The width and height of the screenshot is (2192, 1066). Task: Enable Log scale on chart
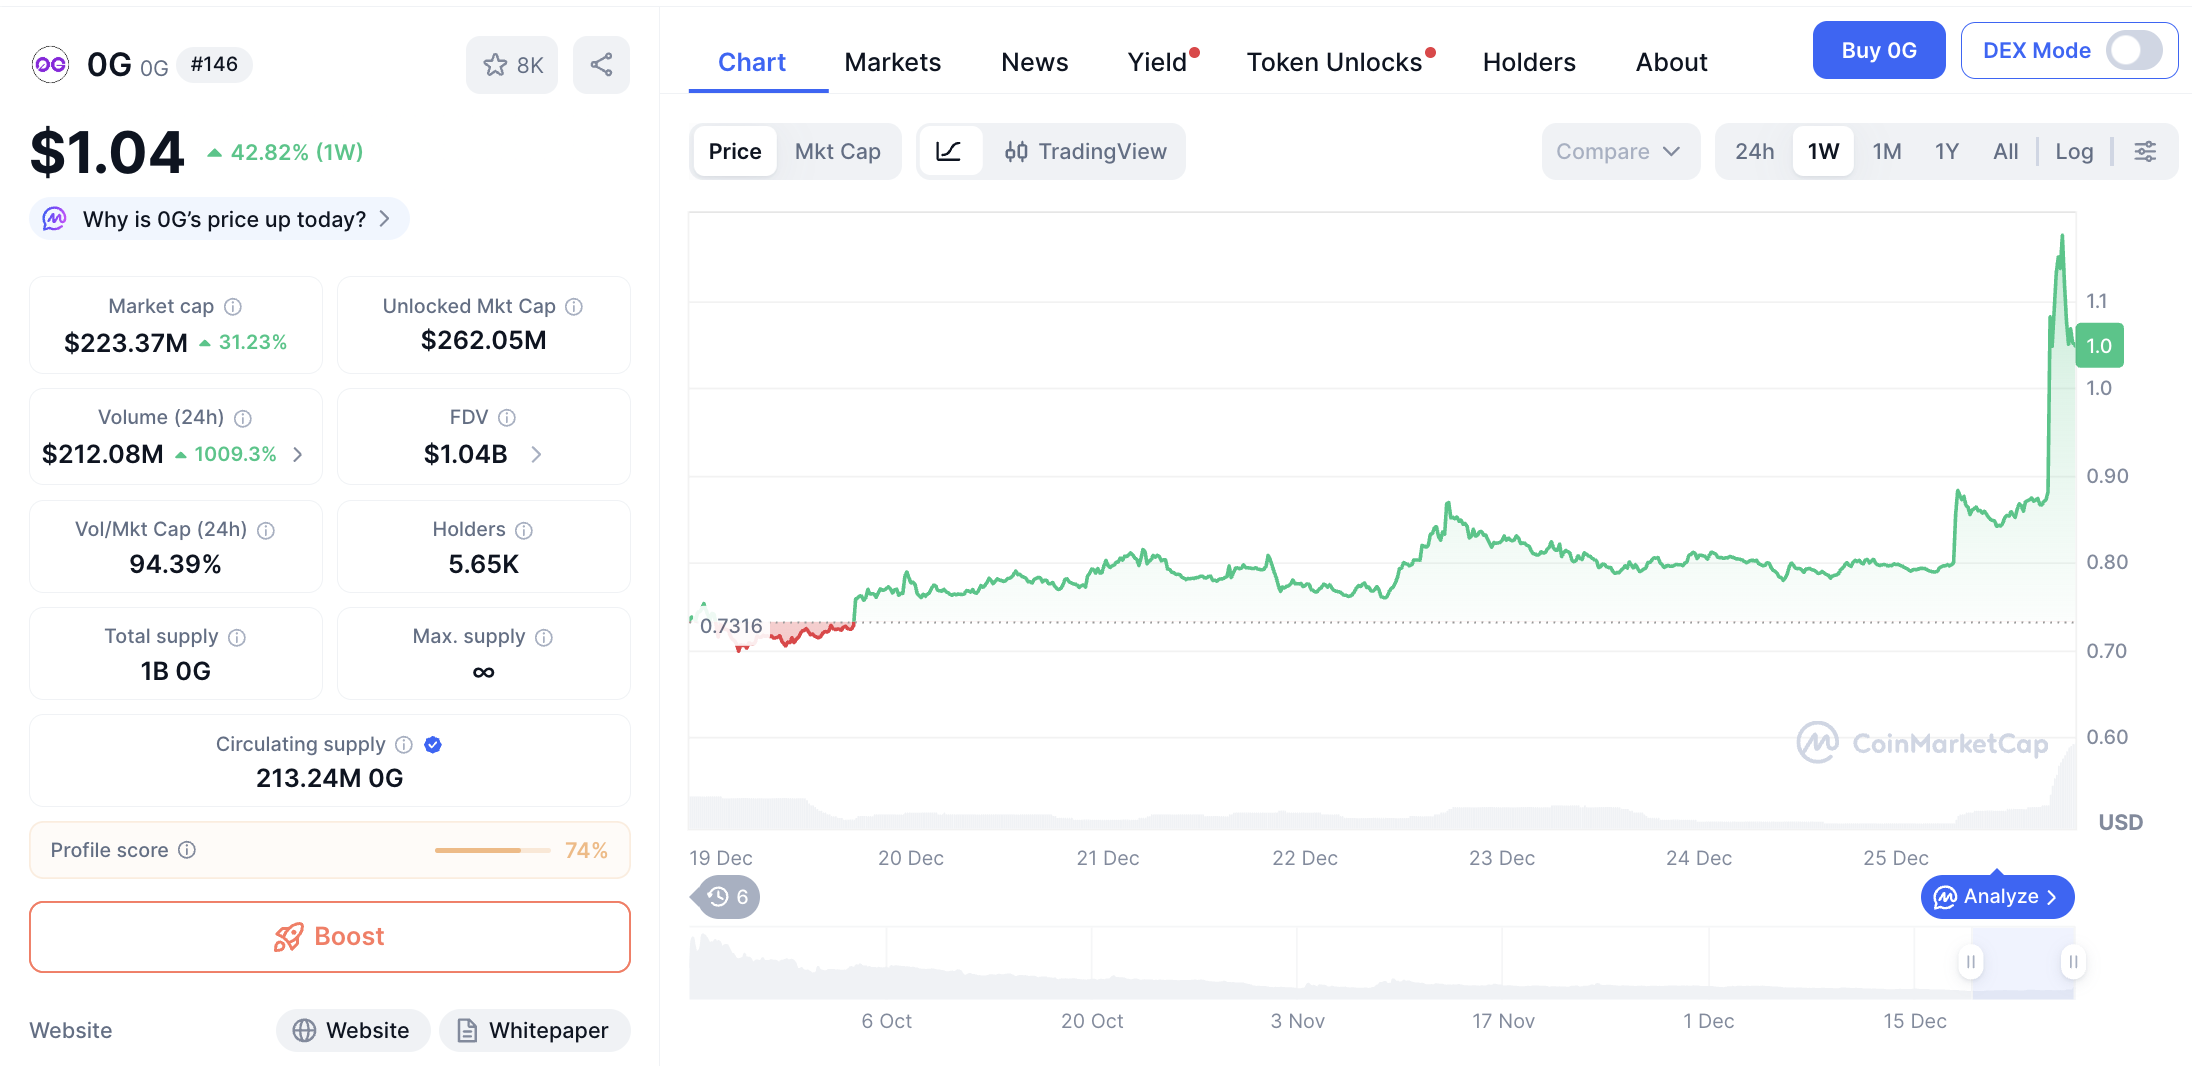(x=2074, y=151)
